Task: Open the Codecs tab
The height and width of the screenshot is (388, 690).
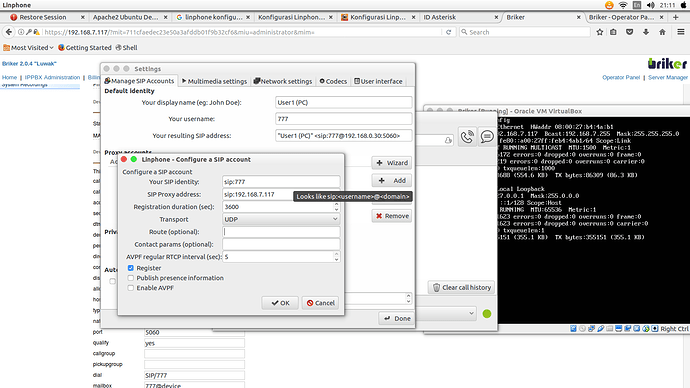Action: point(333,81)
